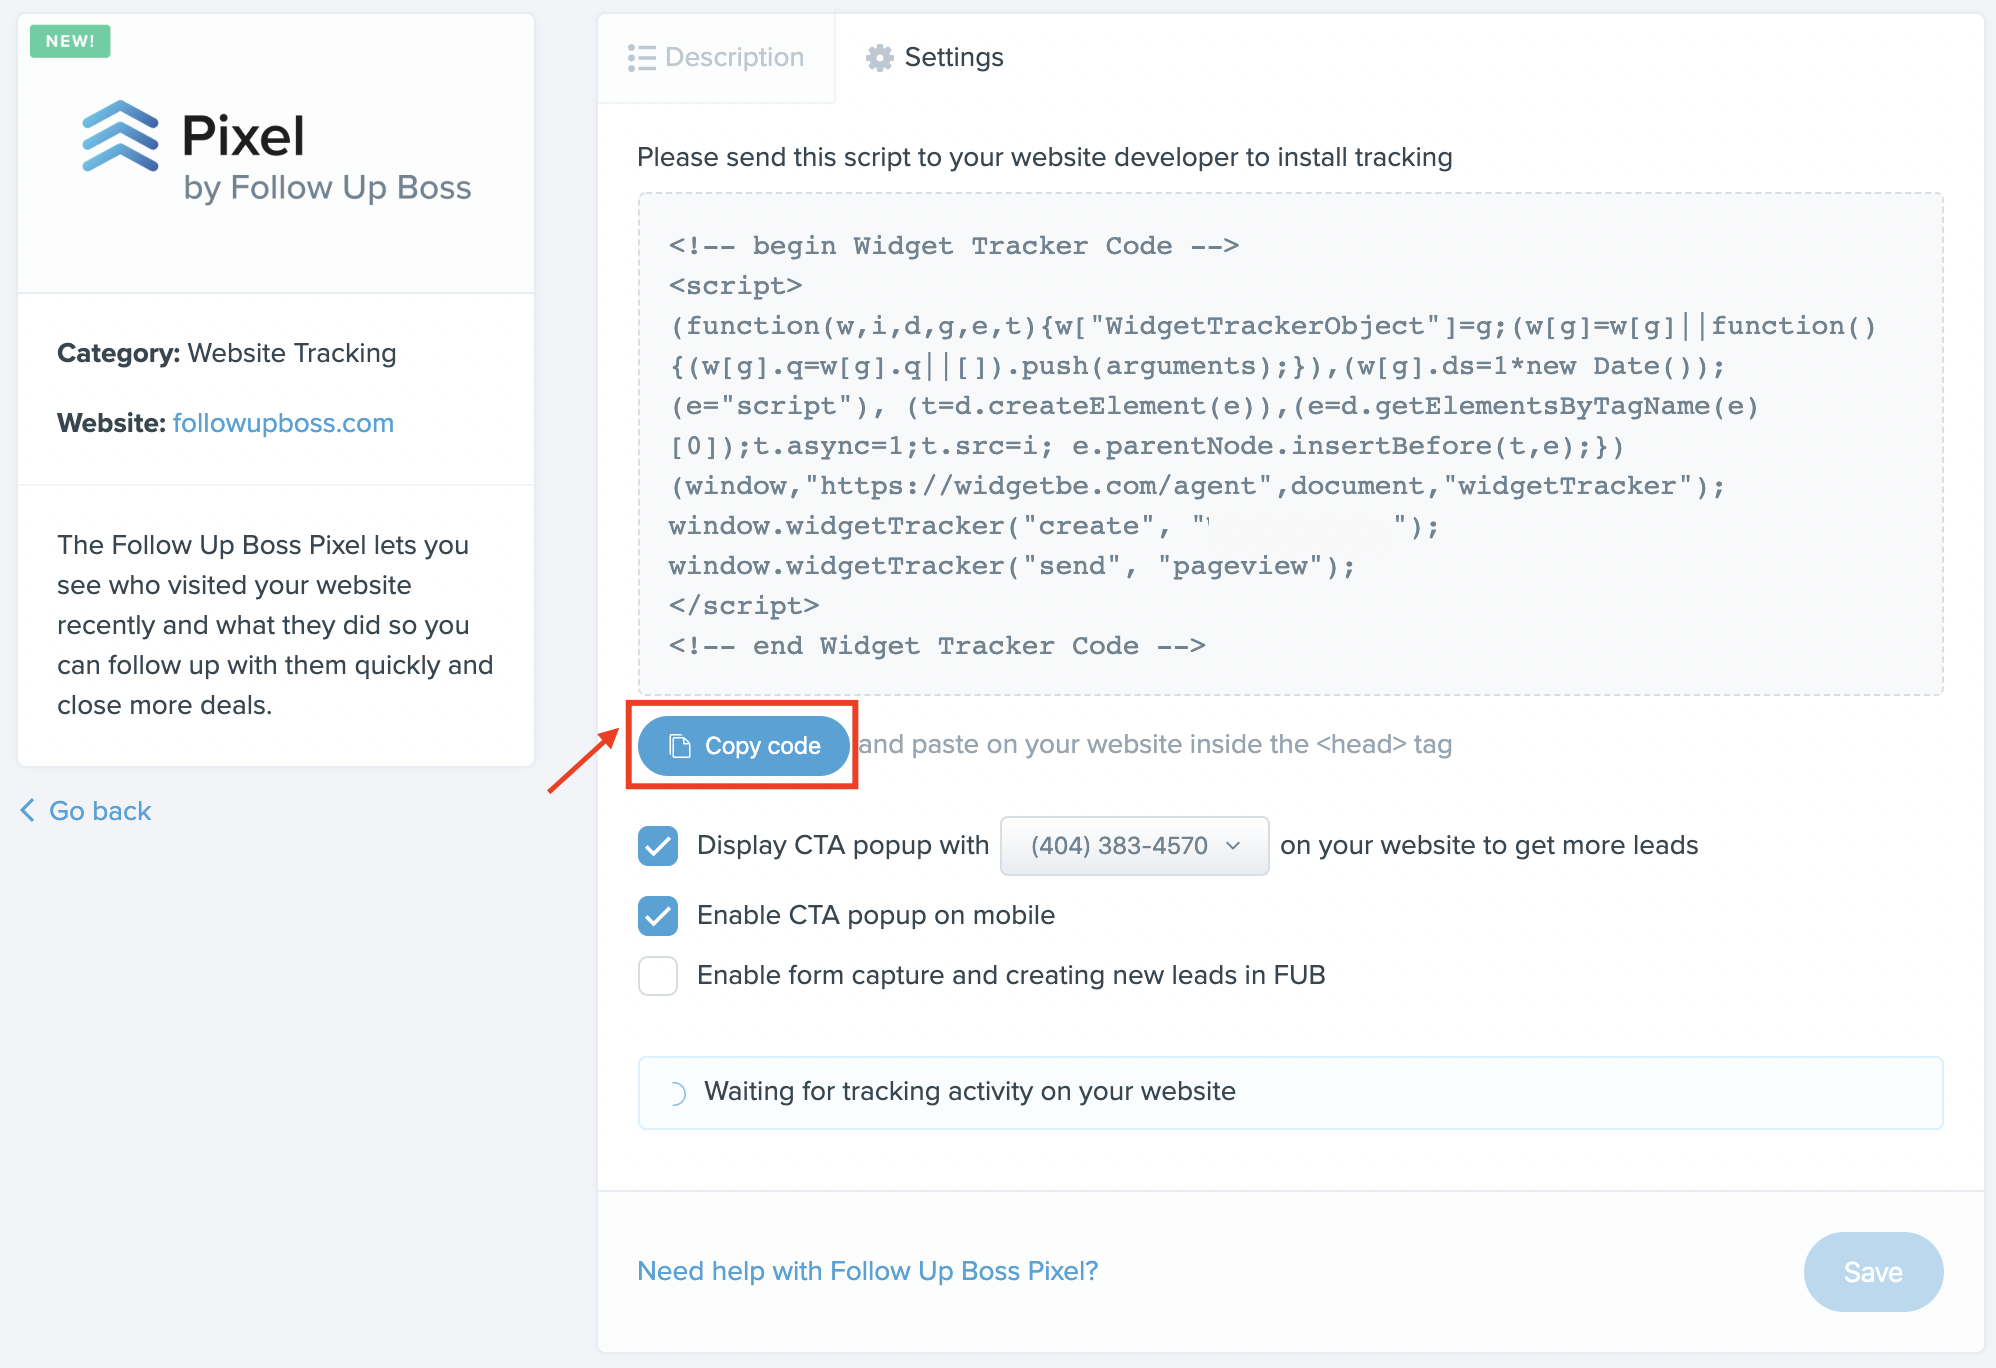Open the phone number dropdown

click(x=1135, y=846)
